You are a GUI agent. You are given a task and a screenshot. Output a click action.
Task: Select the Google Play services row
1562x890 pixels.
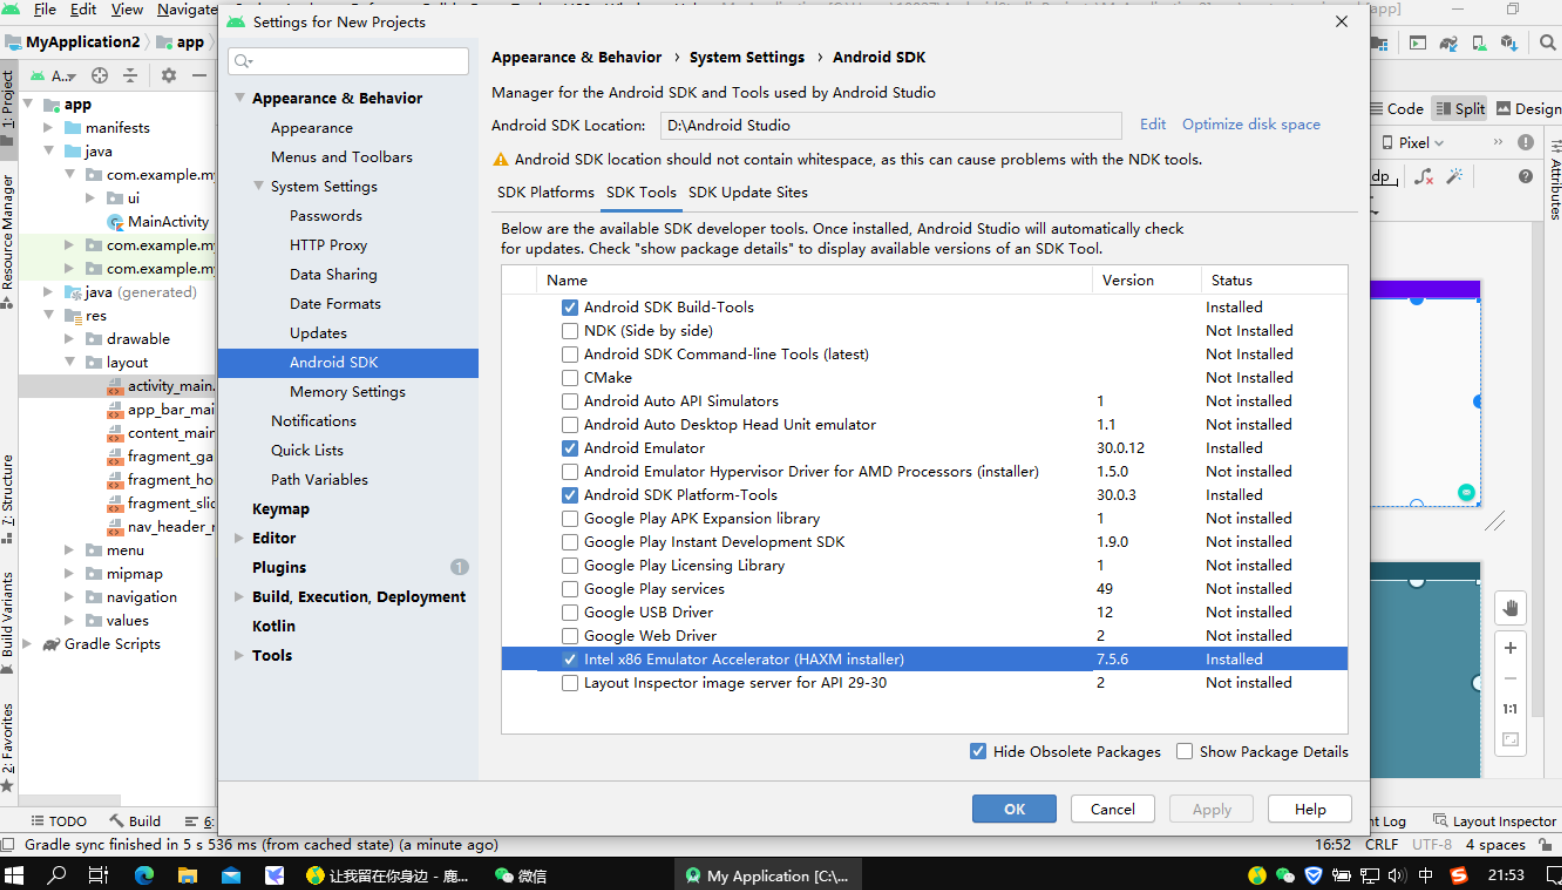925,589
